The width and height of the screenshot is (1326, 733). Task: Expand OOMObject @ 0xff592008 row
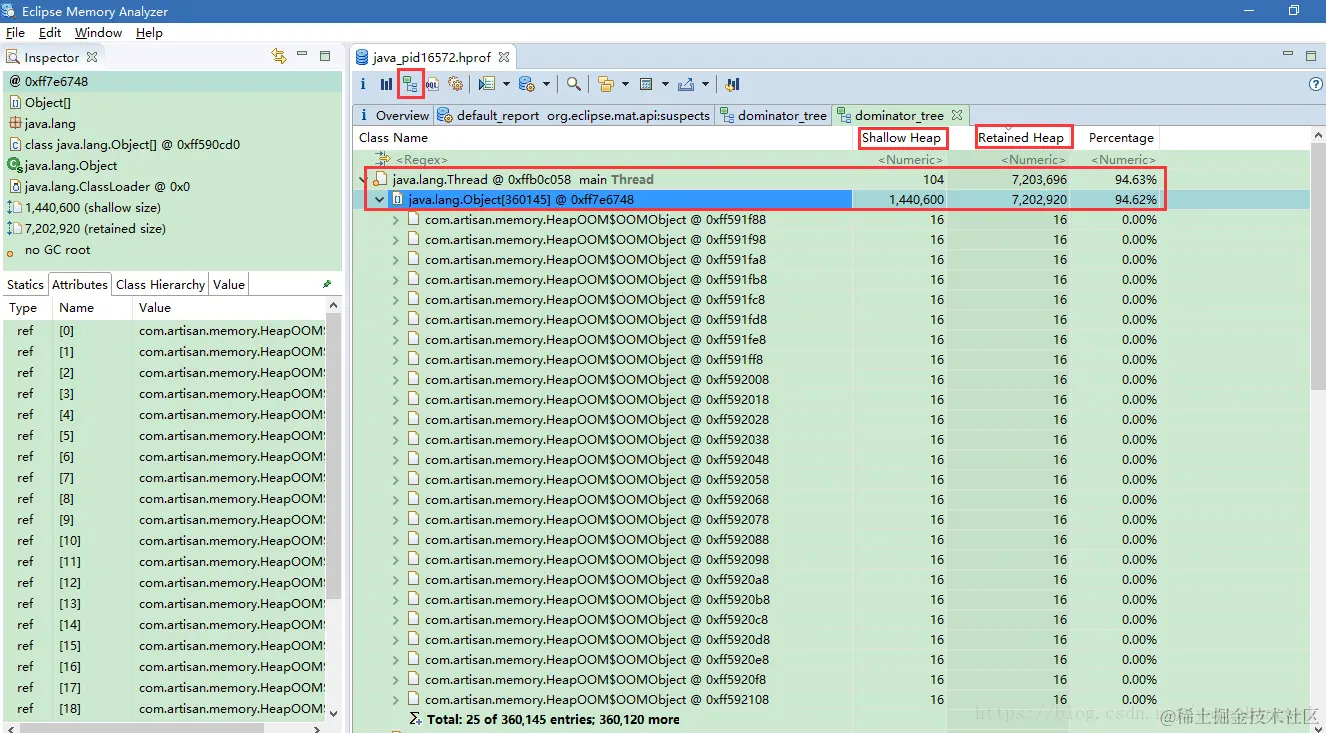pyautogui.click(x=396, y=380)
